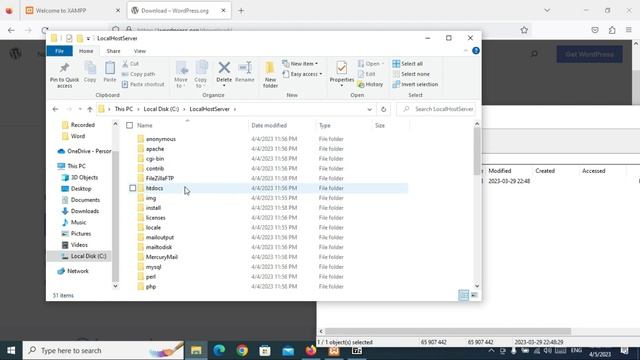Click Get WordPress button on webpage
This screenshot has width=640, height=360.
tap(589, 54)
